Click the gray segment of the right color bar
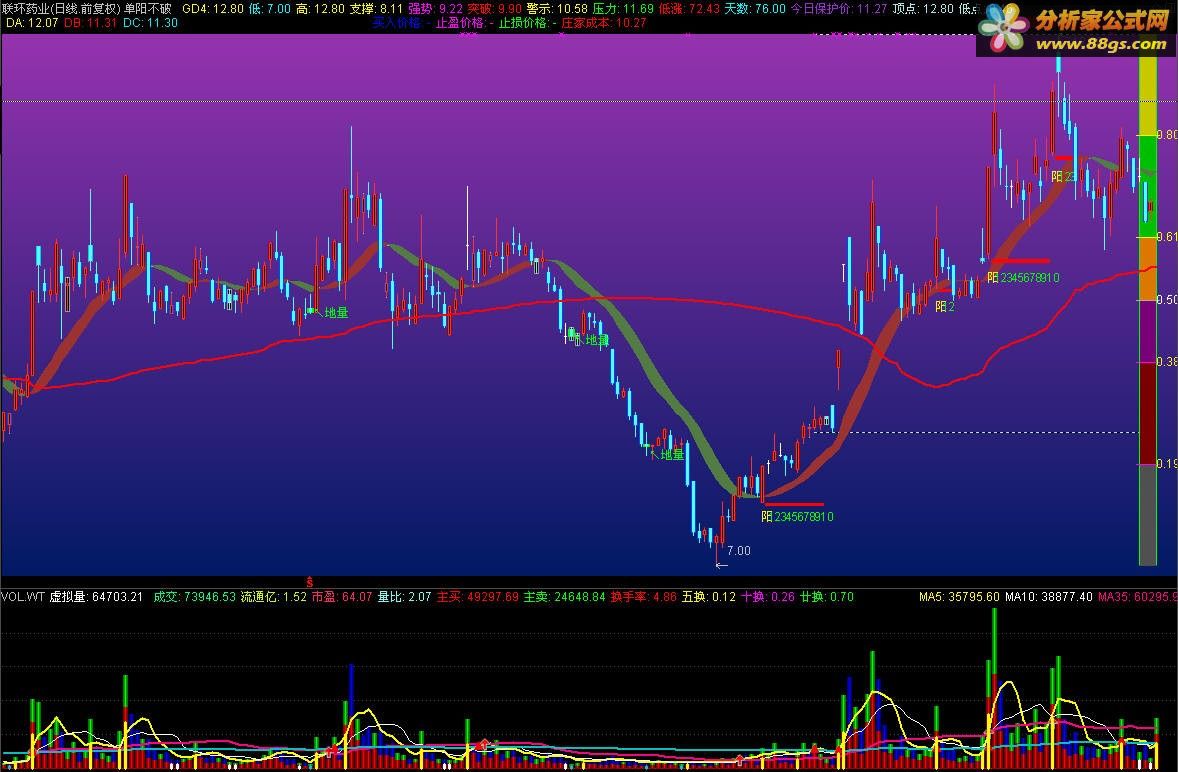 point(1148,514)
